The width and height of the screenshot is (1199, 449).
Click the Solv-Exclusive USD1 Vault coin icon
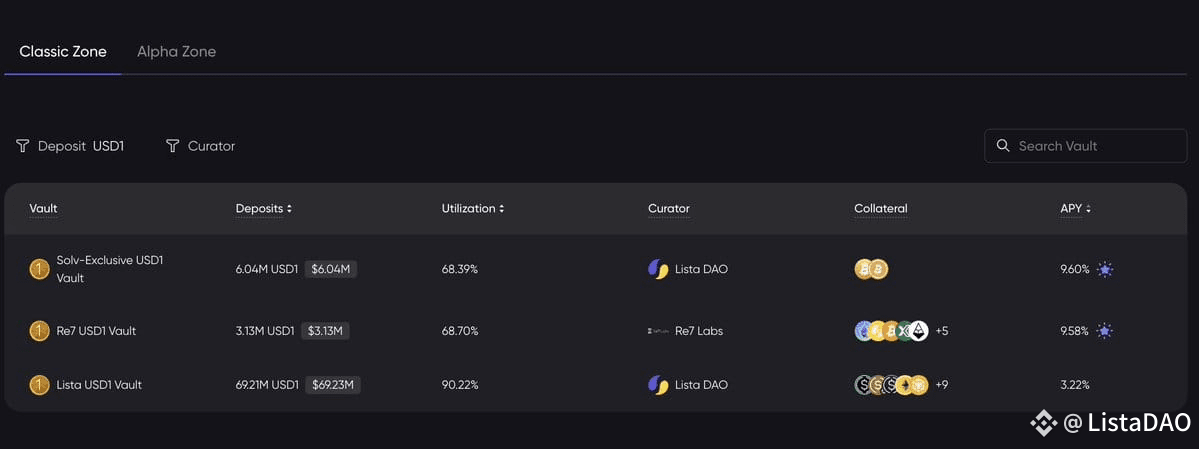click(39, 269)
